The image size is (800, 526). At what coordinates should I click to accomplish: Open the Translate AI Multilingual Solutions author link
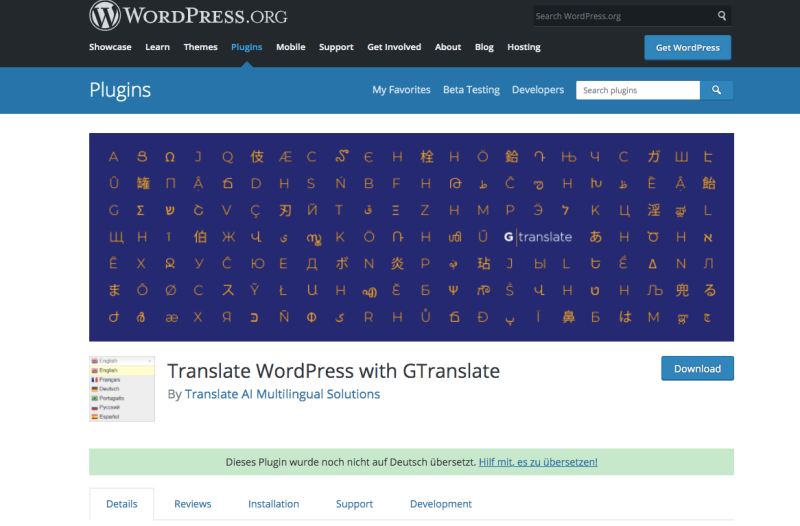pos(282,394)
